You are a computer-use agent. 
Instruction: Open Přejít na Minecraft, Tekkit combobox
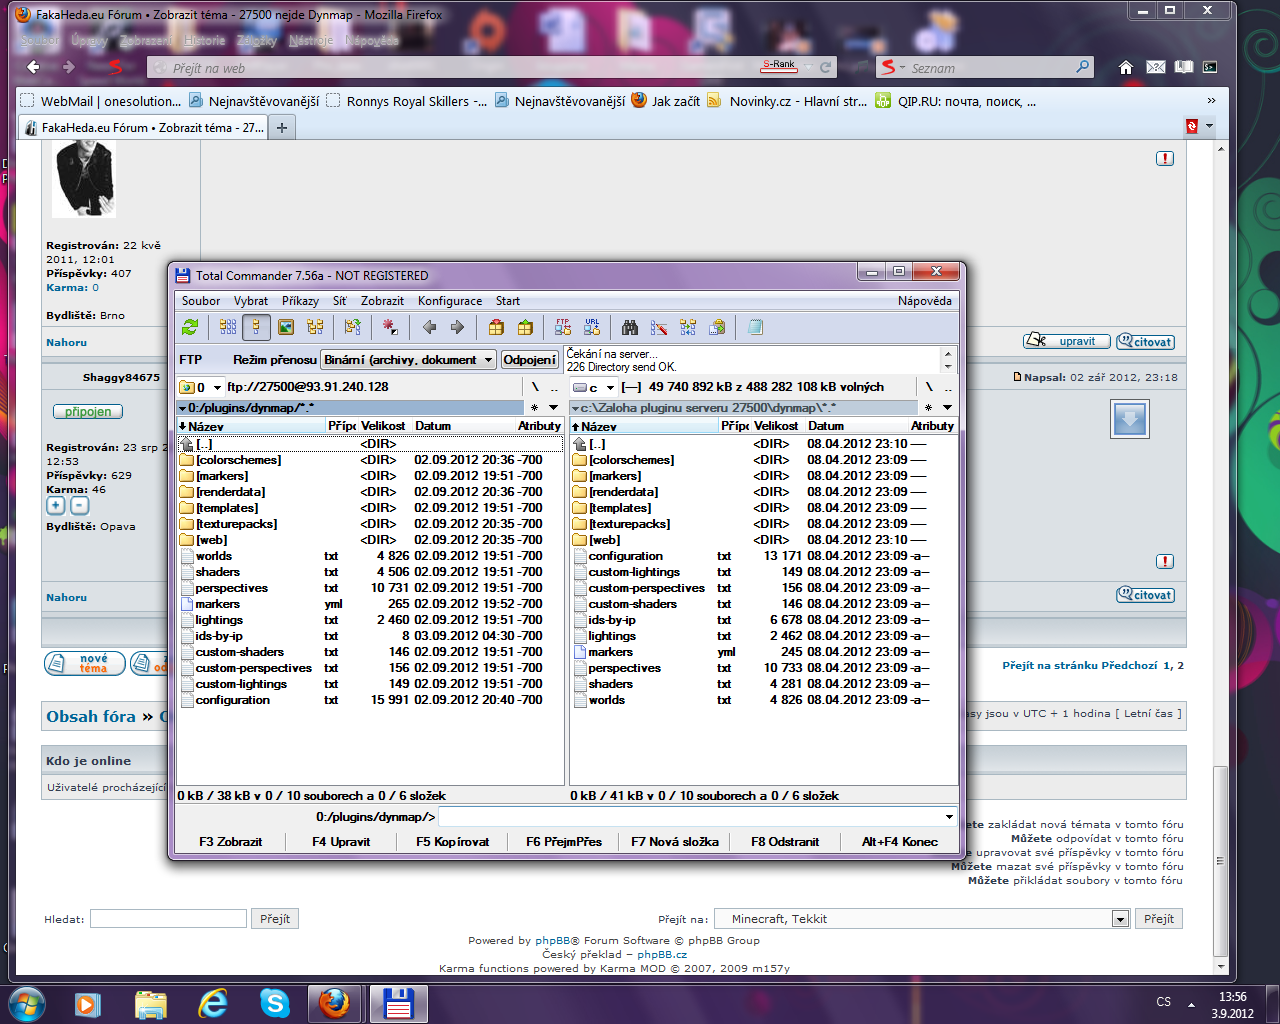pos(921,919)
